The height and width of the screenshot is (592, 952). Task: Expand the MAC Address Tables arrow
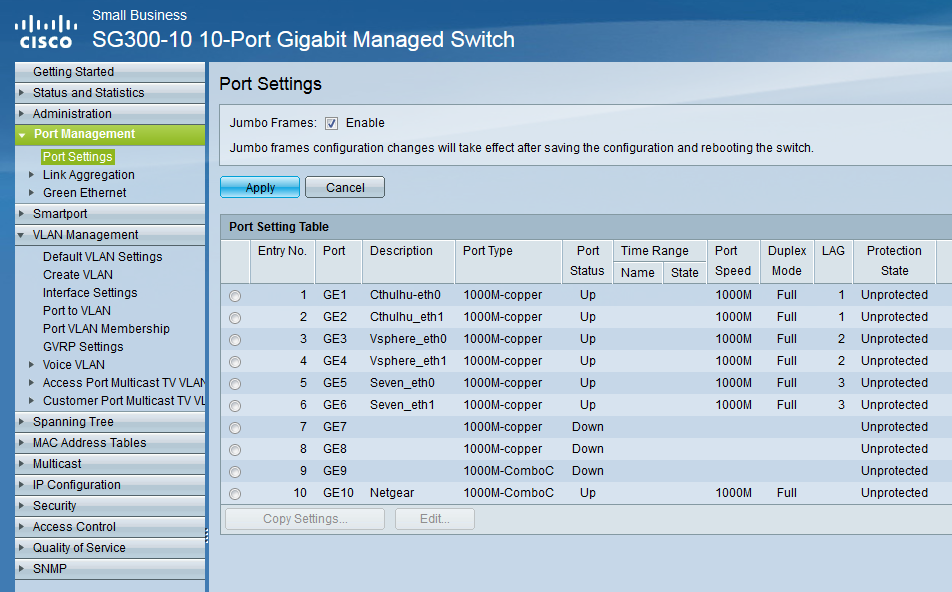(x=22, y=443)
